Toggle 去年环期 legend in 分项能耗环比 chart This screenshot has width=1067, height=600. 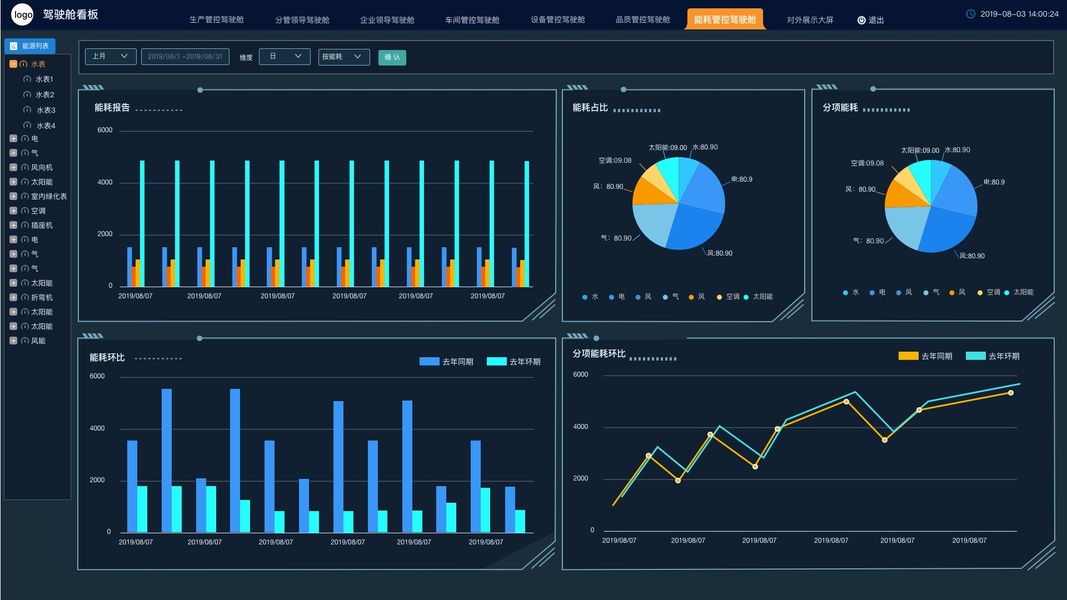[993, 356]
